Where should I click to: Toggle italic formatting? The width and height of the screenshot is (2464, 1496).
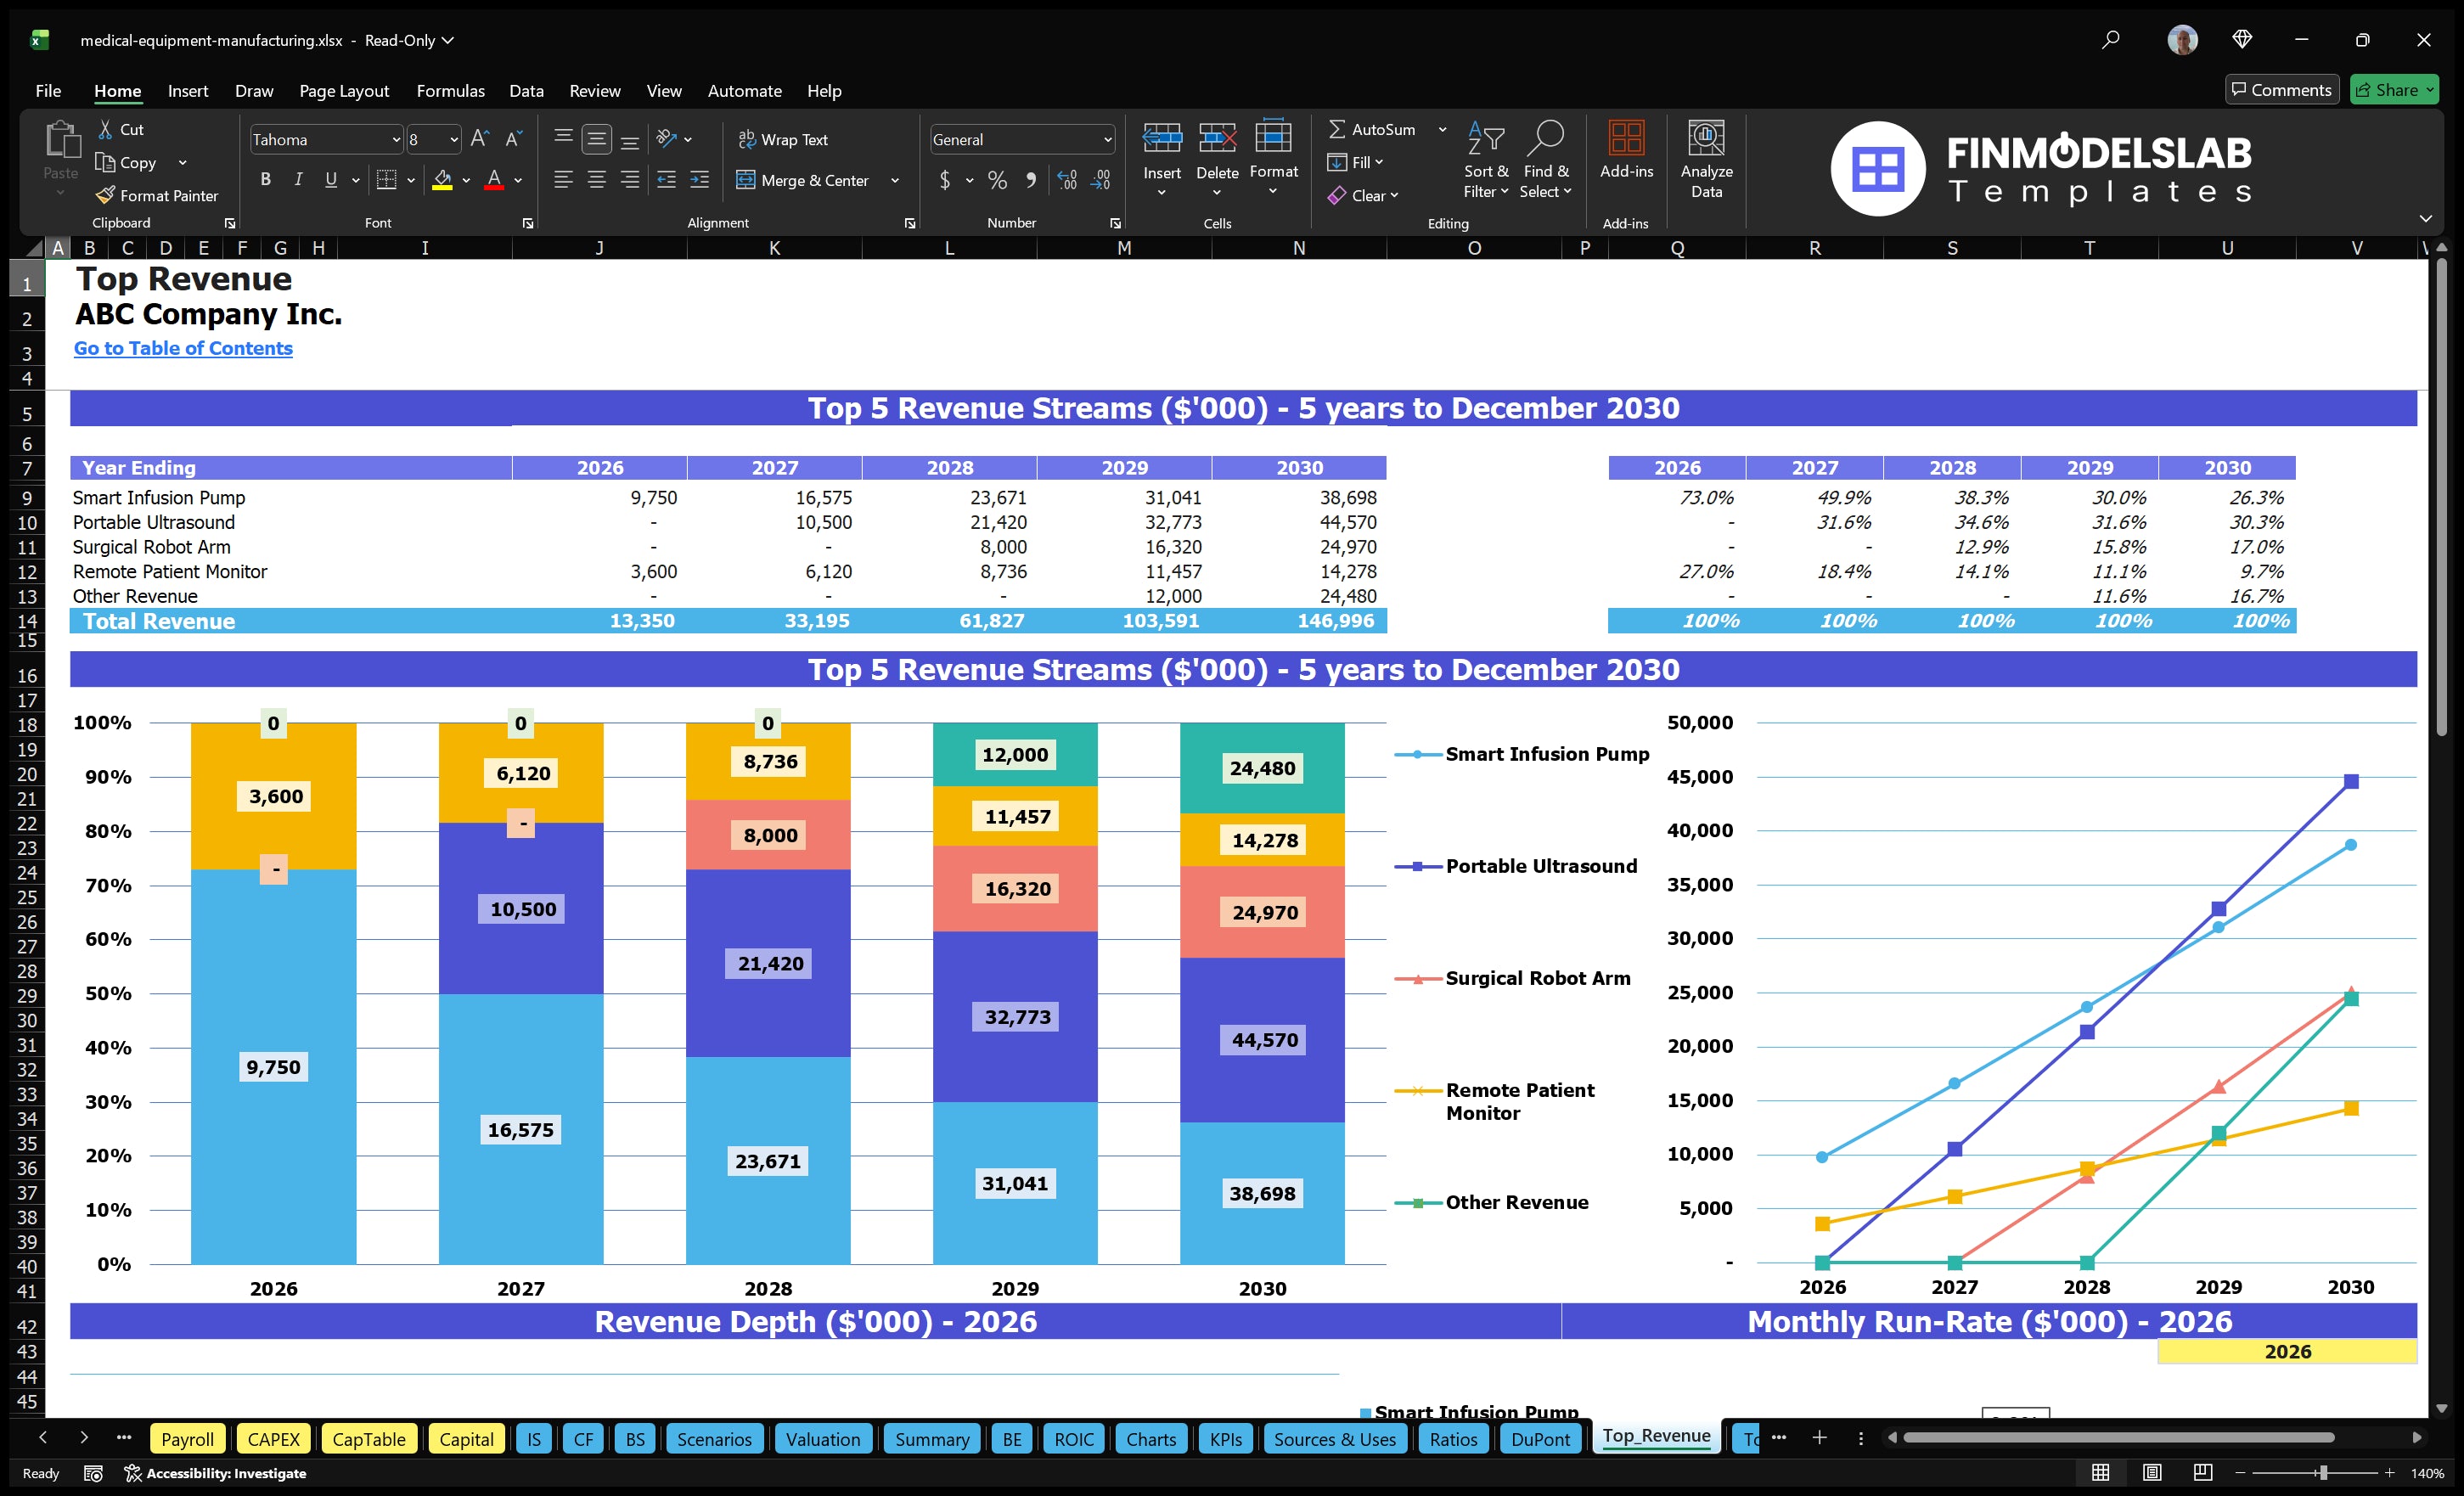coord(297,179)
